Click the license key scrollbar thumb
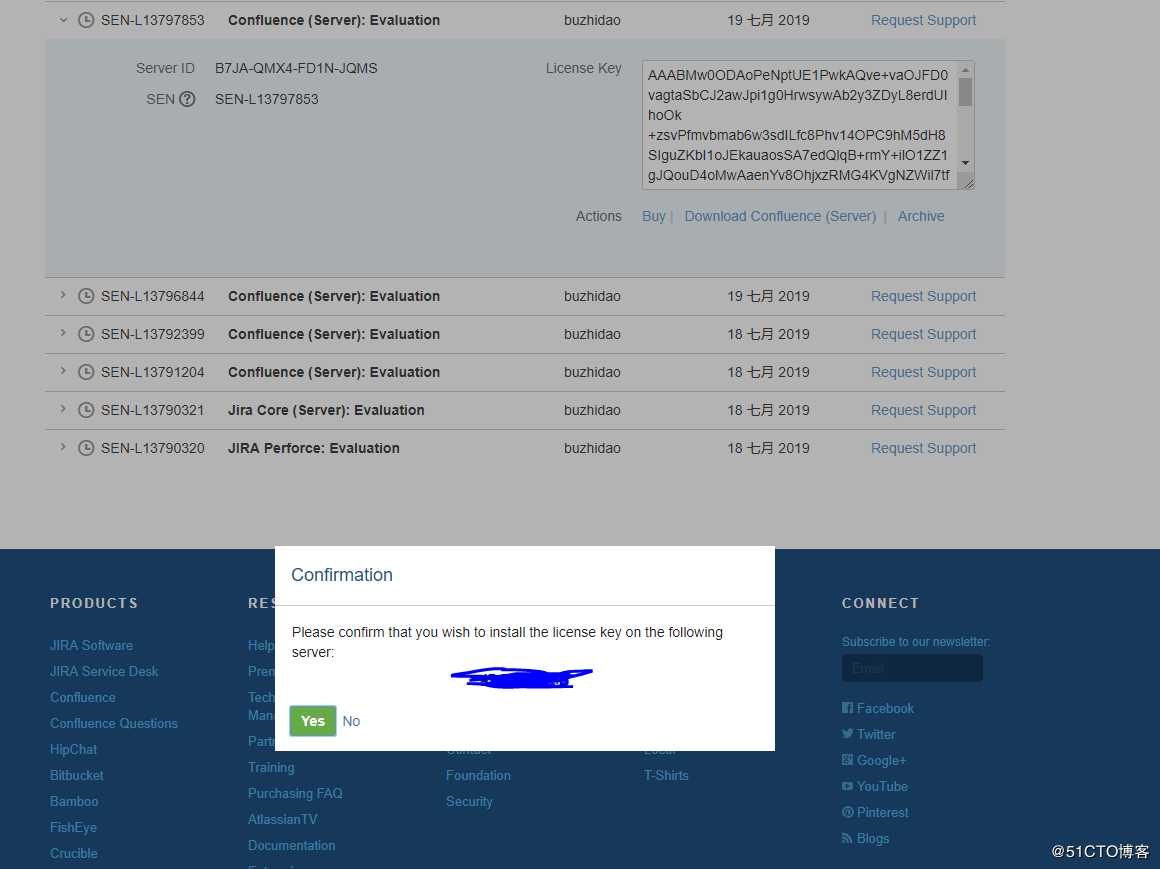Screen dimensions: 1160x869 tap(965, 92)
